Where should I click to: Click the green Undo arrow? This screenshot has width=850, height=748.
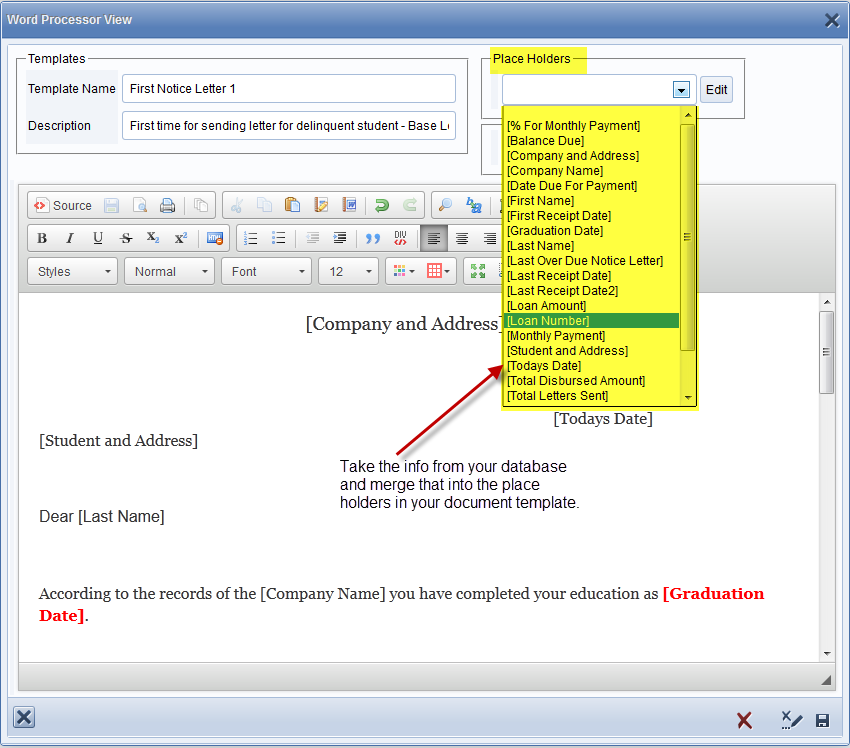(381, 206)
